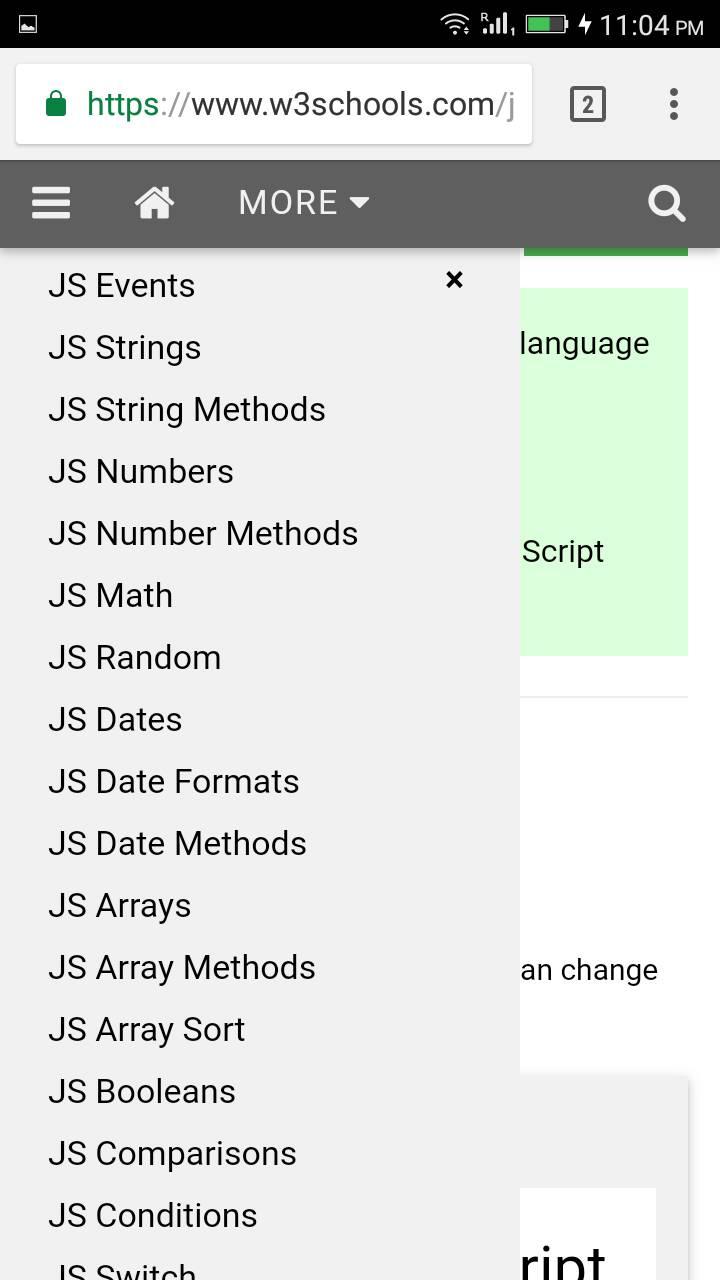Navigate to JS Arrays
Screen dimensions: 720x1280
[x=119, y=906]
